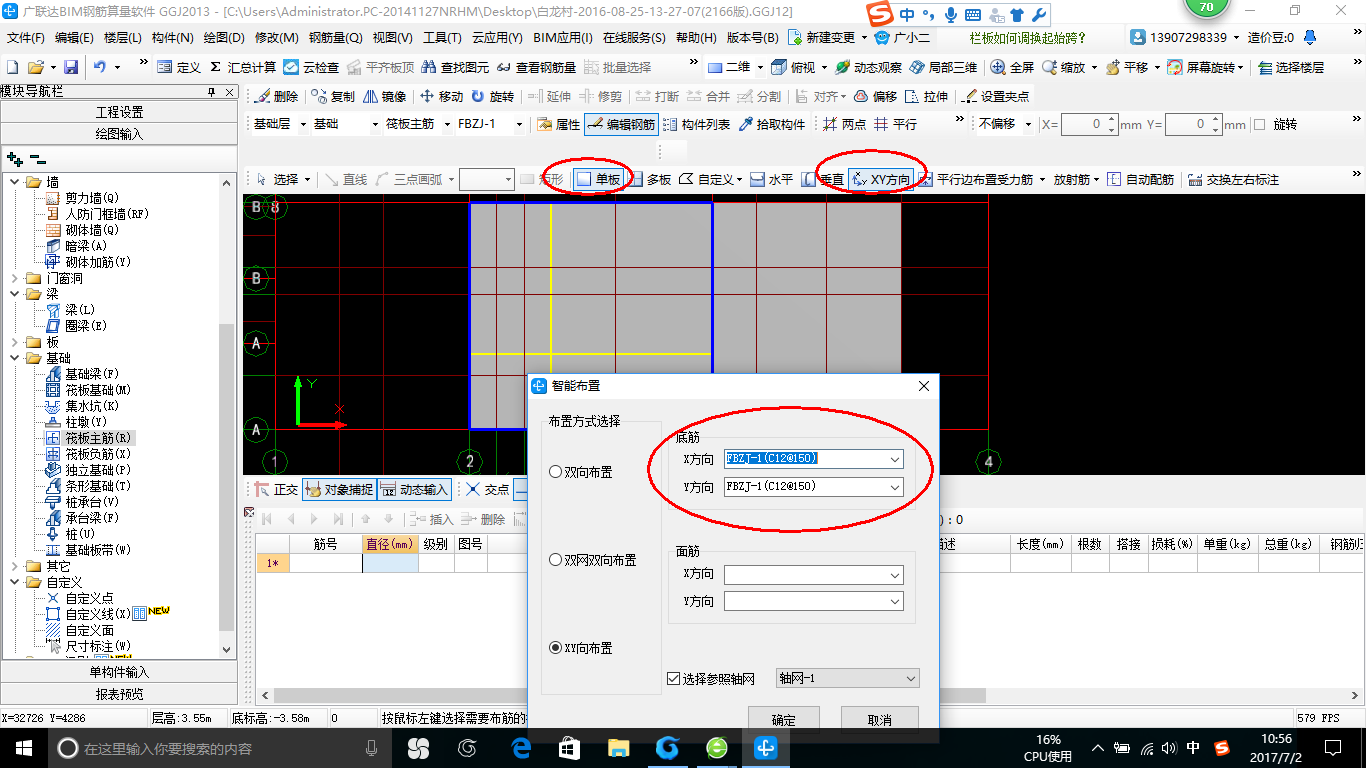Click 交换左右标注 swap labels
This screenshot has width=1366, height=768.
[x=1232, y=179]
